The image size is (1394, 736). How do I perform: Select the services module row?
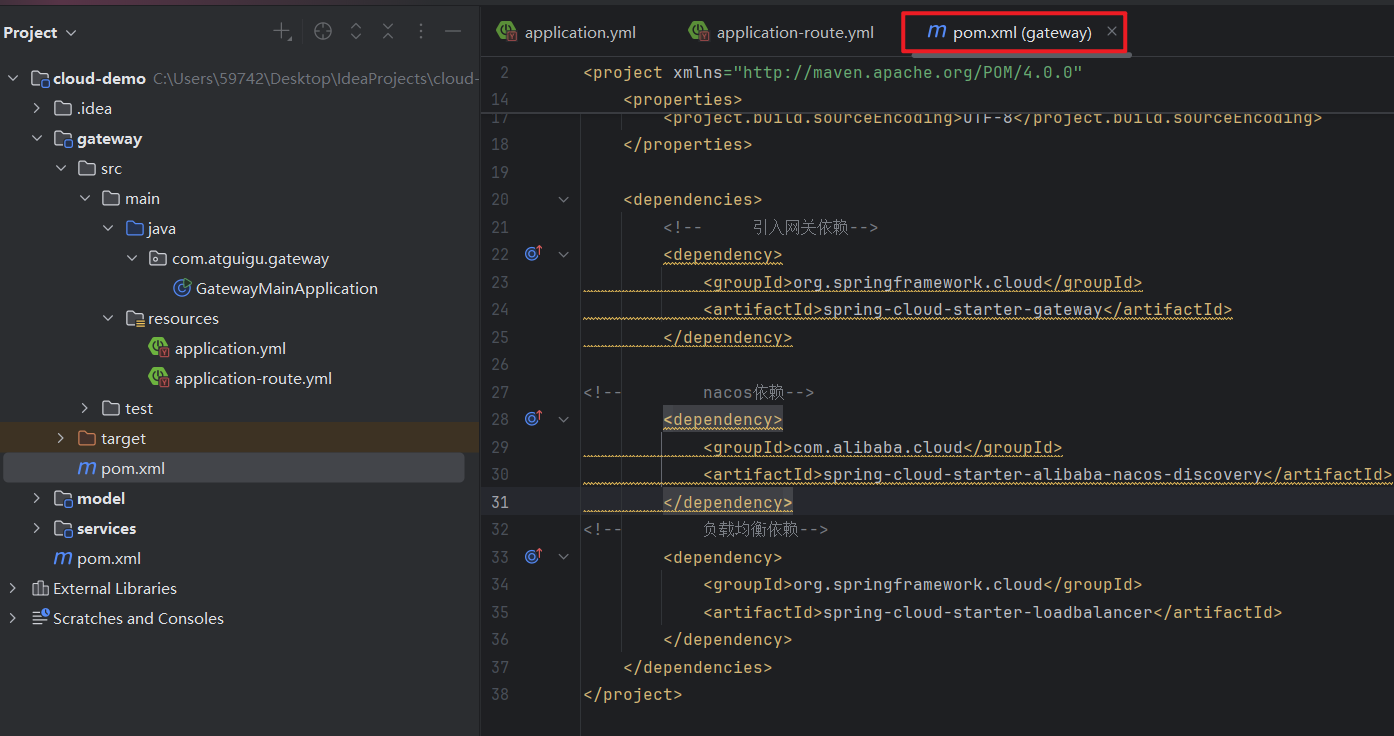(x=240, y=528)
